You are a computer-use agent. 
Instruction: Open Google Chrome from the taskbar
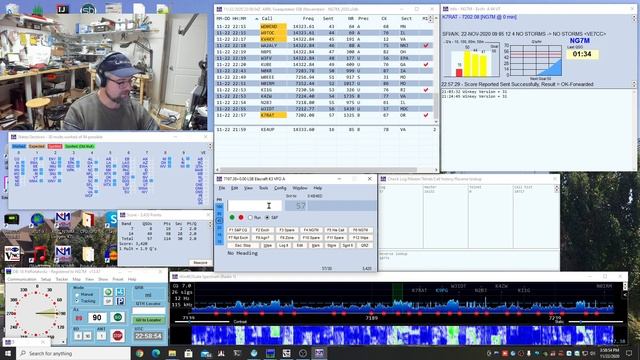[140, 353]
